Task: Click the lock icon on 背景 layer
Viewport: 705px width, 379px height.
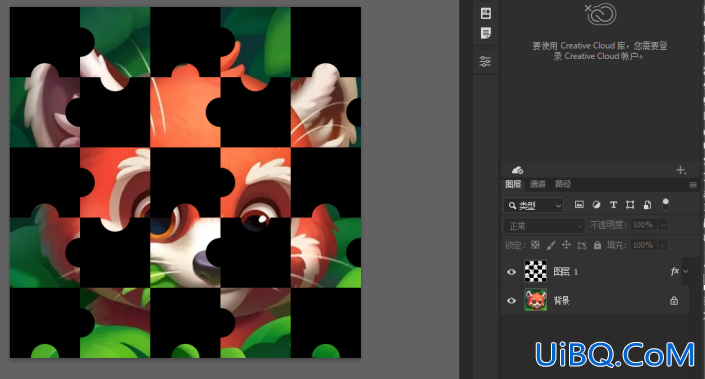Action: pyautogui.click(x=674, y=301)
